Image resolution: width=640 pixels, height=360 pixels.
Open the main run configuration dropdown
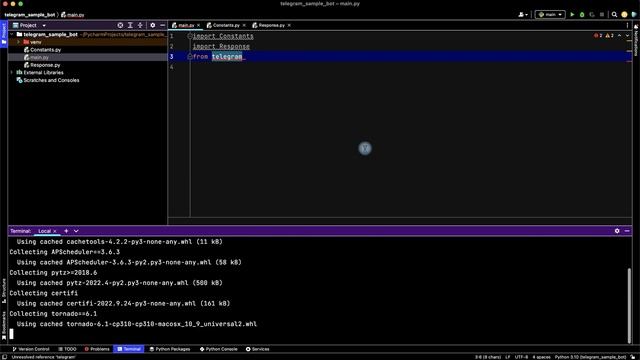click(550, 14)
